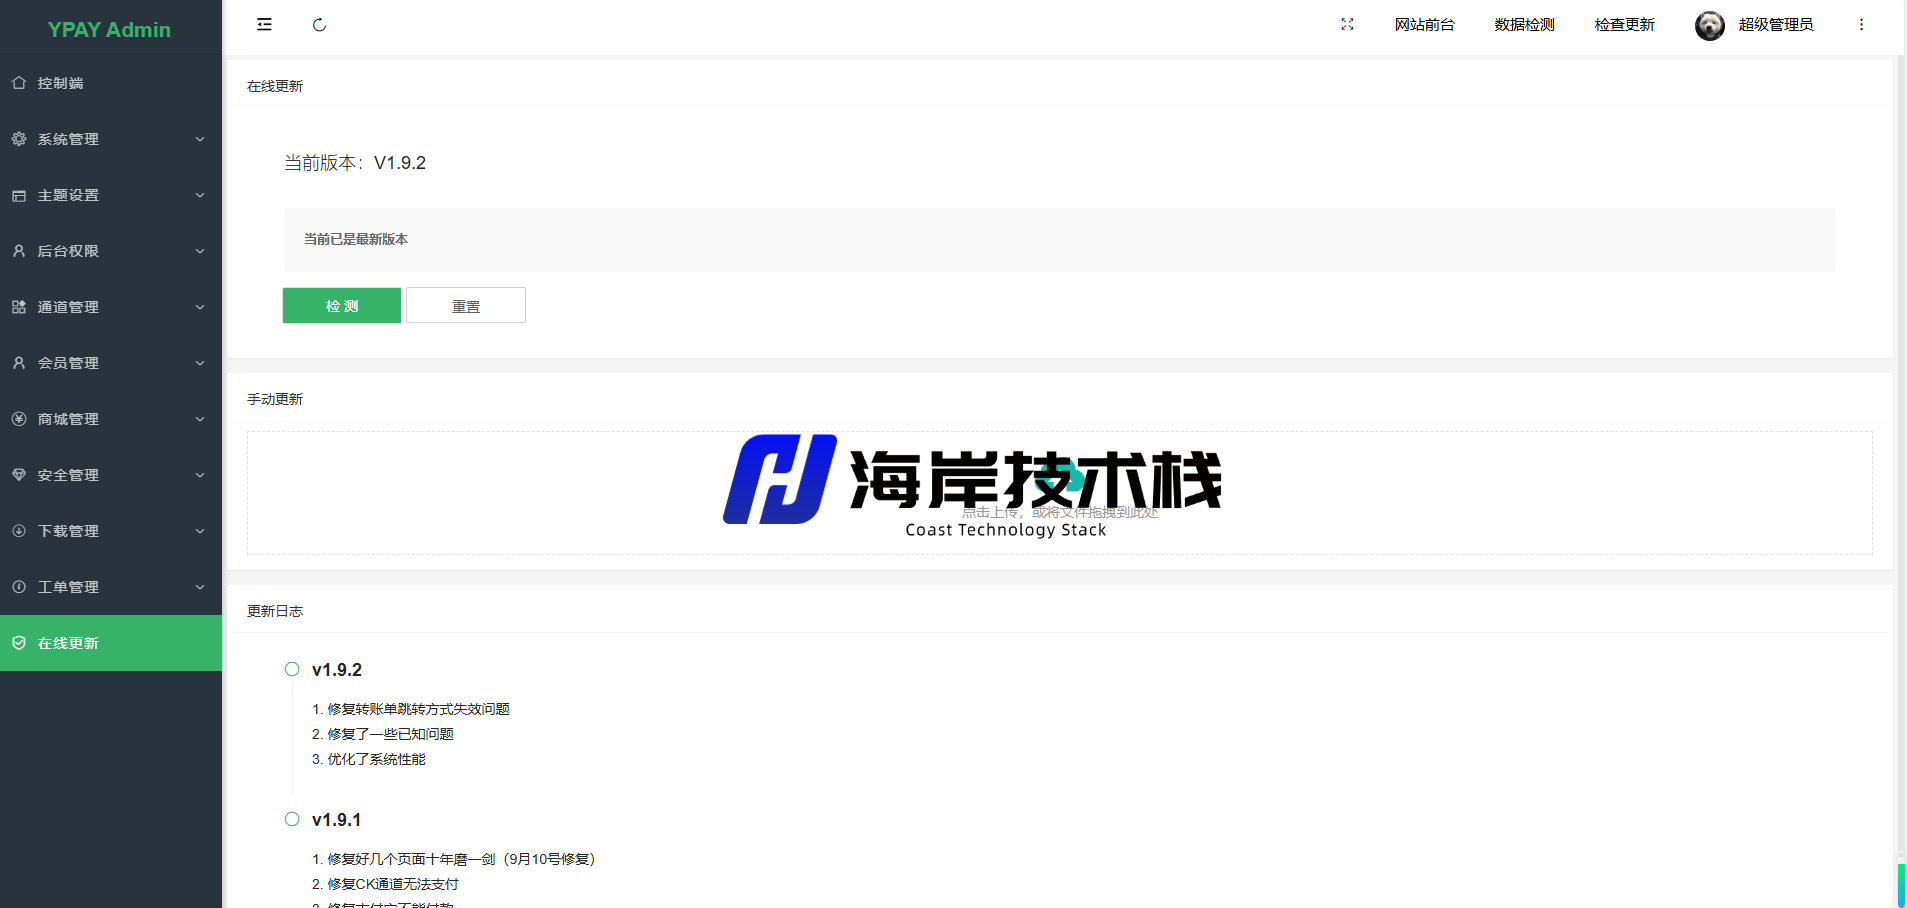The height and width of the screenshot is (908, 1907).
Task: Click the gear icon beside 系统管理
Action: pyautogui.click(x=19, y=139)
